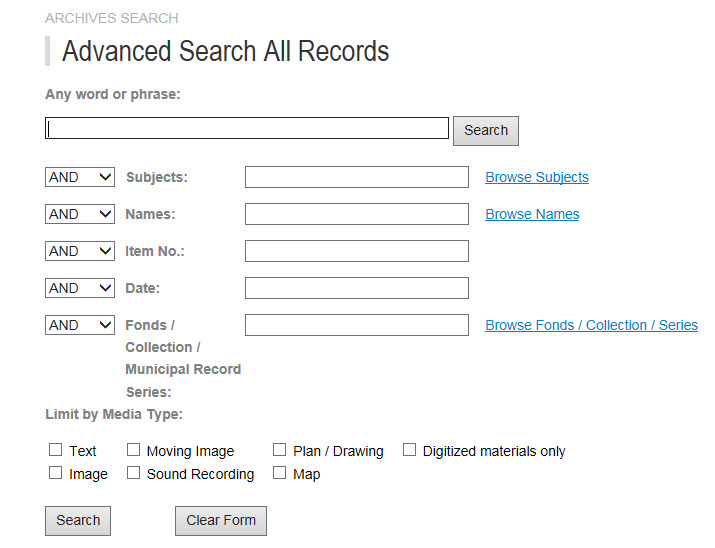Screen dimensions: 715x548
Task: Focus the Fonds / Collection input field
Action: [x=356, y=325]
